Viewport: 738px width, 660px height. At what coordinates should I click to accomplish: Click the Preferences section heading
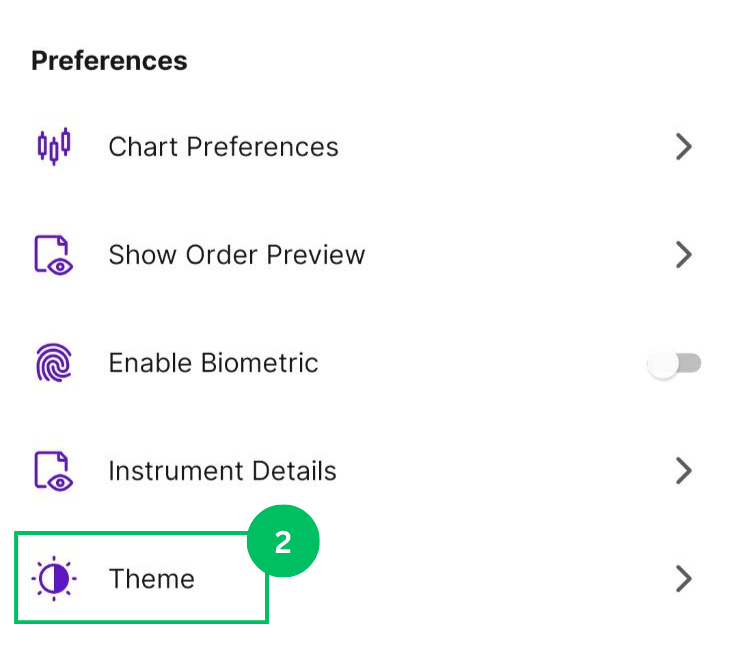[x=109, y=61]
